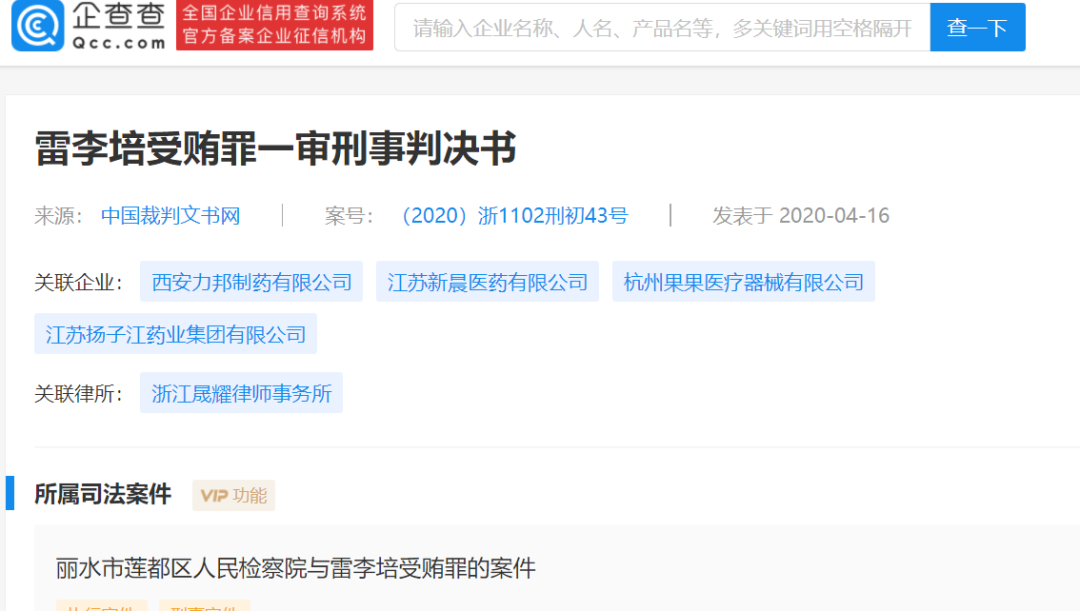Focus the company name search field
Screen dimensions: 1080x611
(662, 28)
